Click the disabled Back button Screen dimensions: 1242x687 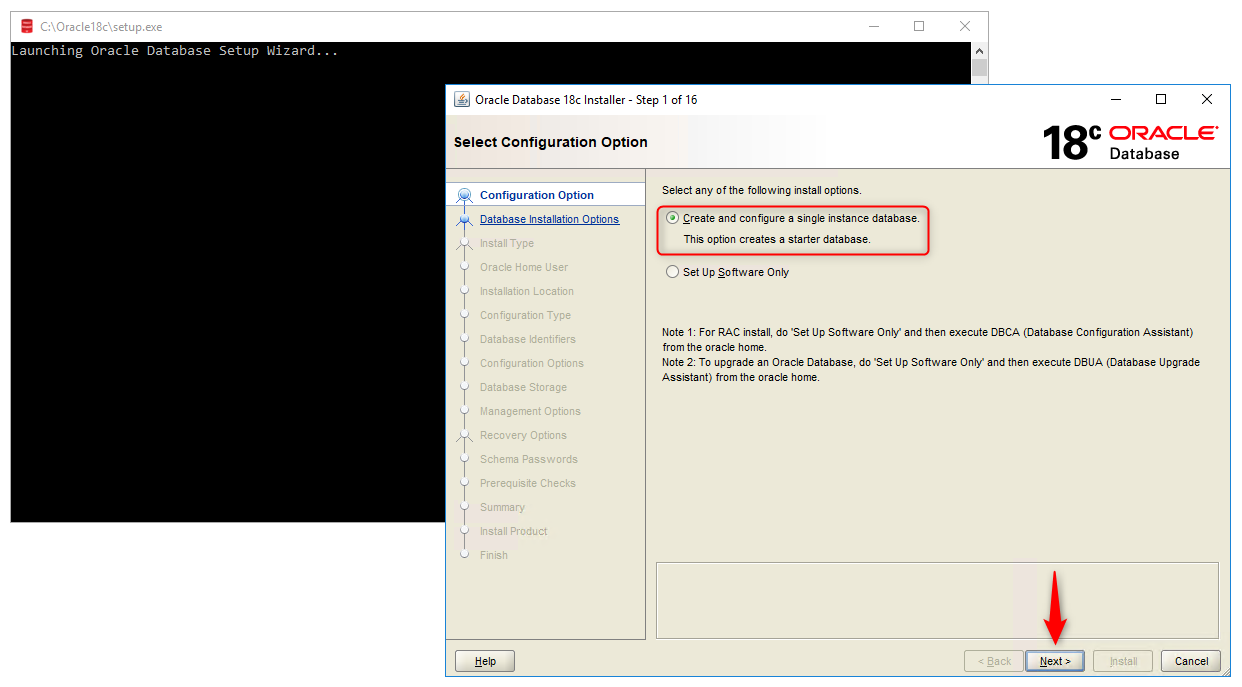[993, 661]
